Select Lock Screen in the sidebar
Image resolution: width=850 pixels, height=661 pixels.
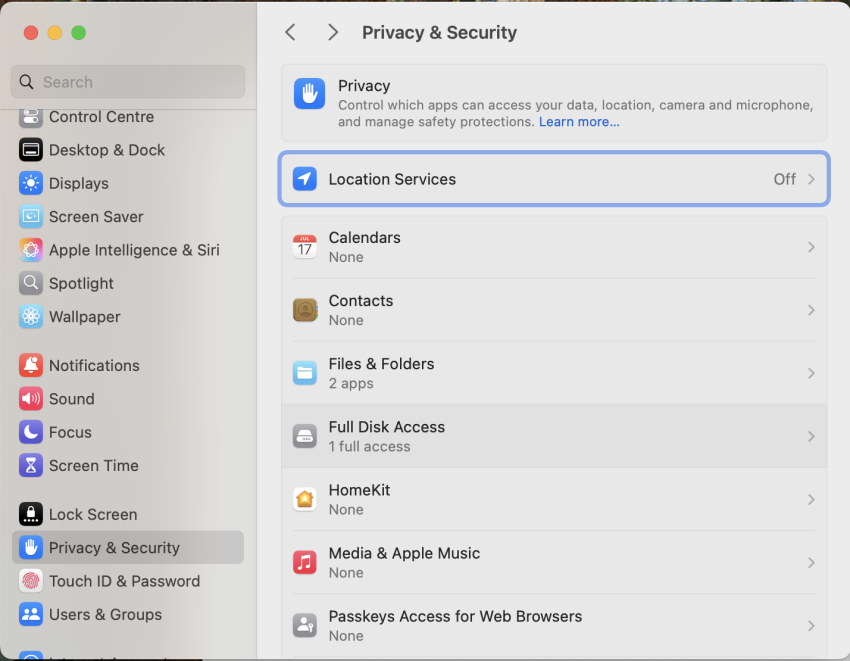[x=93, y=514]
